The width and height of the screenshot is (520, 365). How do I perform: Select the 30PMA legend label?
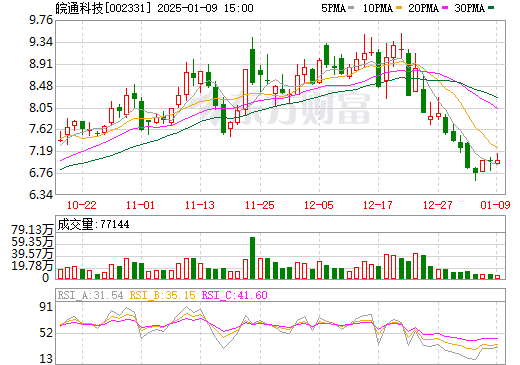469,8
